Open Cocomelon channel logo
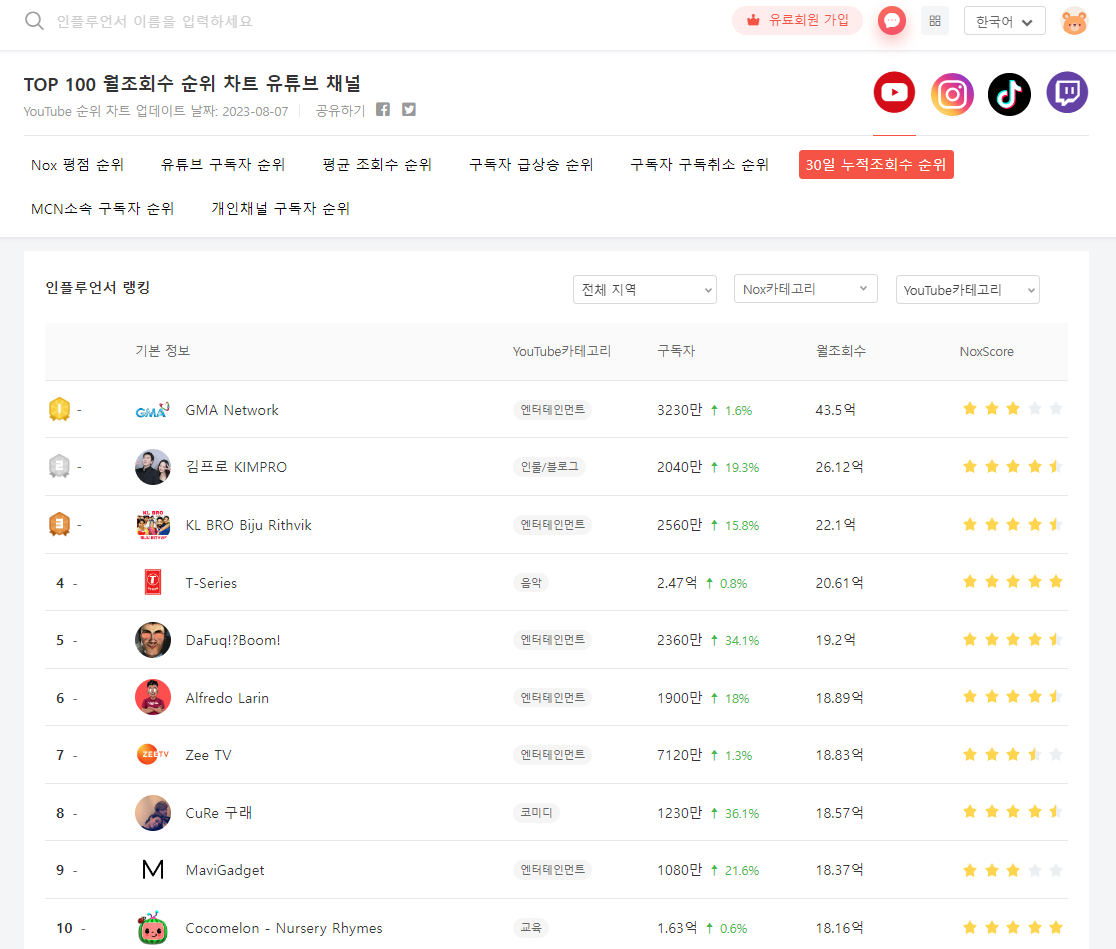The width and height of the screenshot is (1116, 949). pyautogui.click(x=152, y=928)
